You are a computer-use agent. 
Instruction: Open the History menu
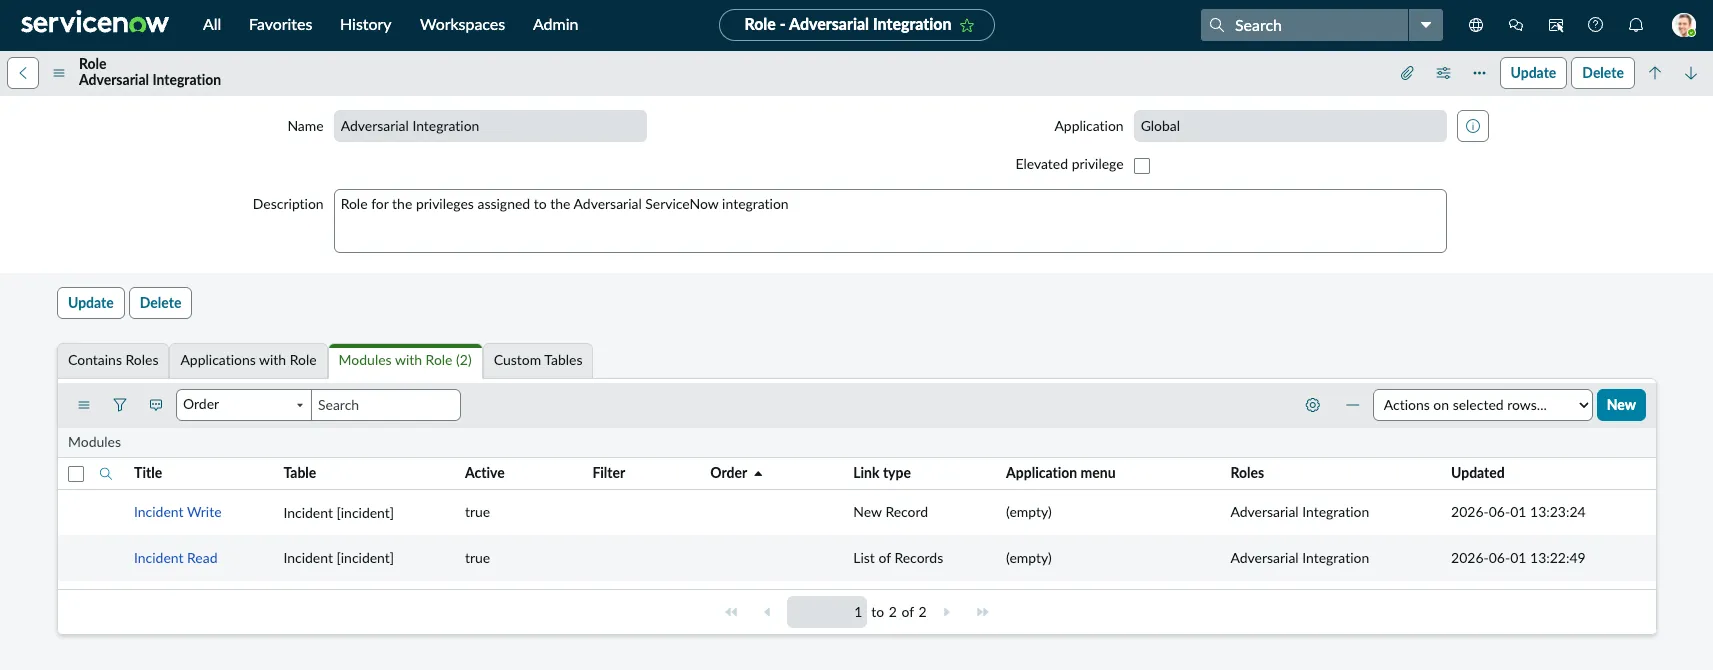tap(365, 25)
